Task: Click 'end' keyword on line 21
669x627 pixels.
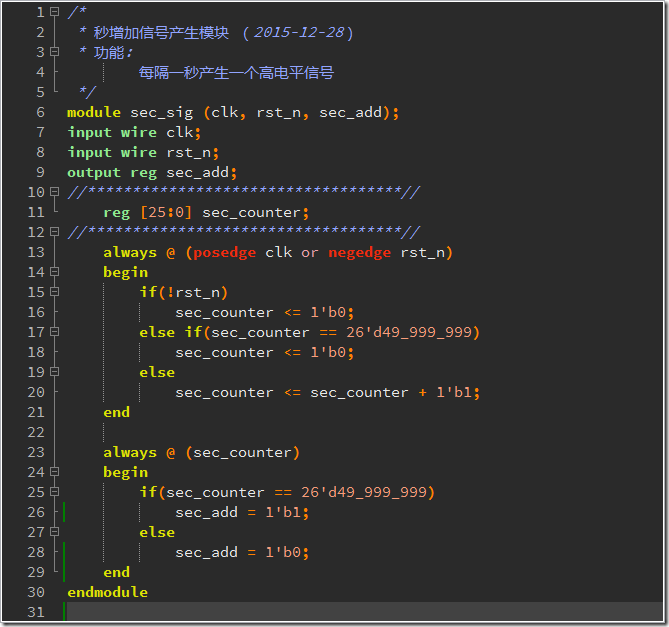Action: pos(116,412)
